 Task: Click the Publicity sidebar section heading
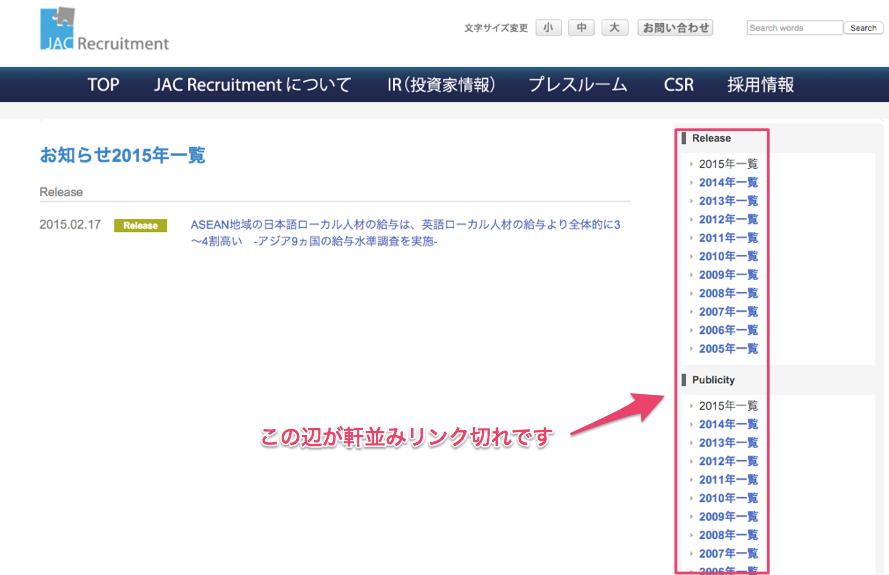(x=713, y=380)
